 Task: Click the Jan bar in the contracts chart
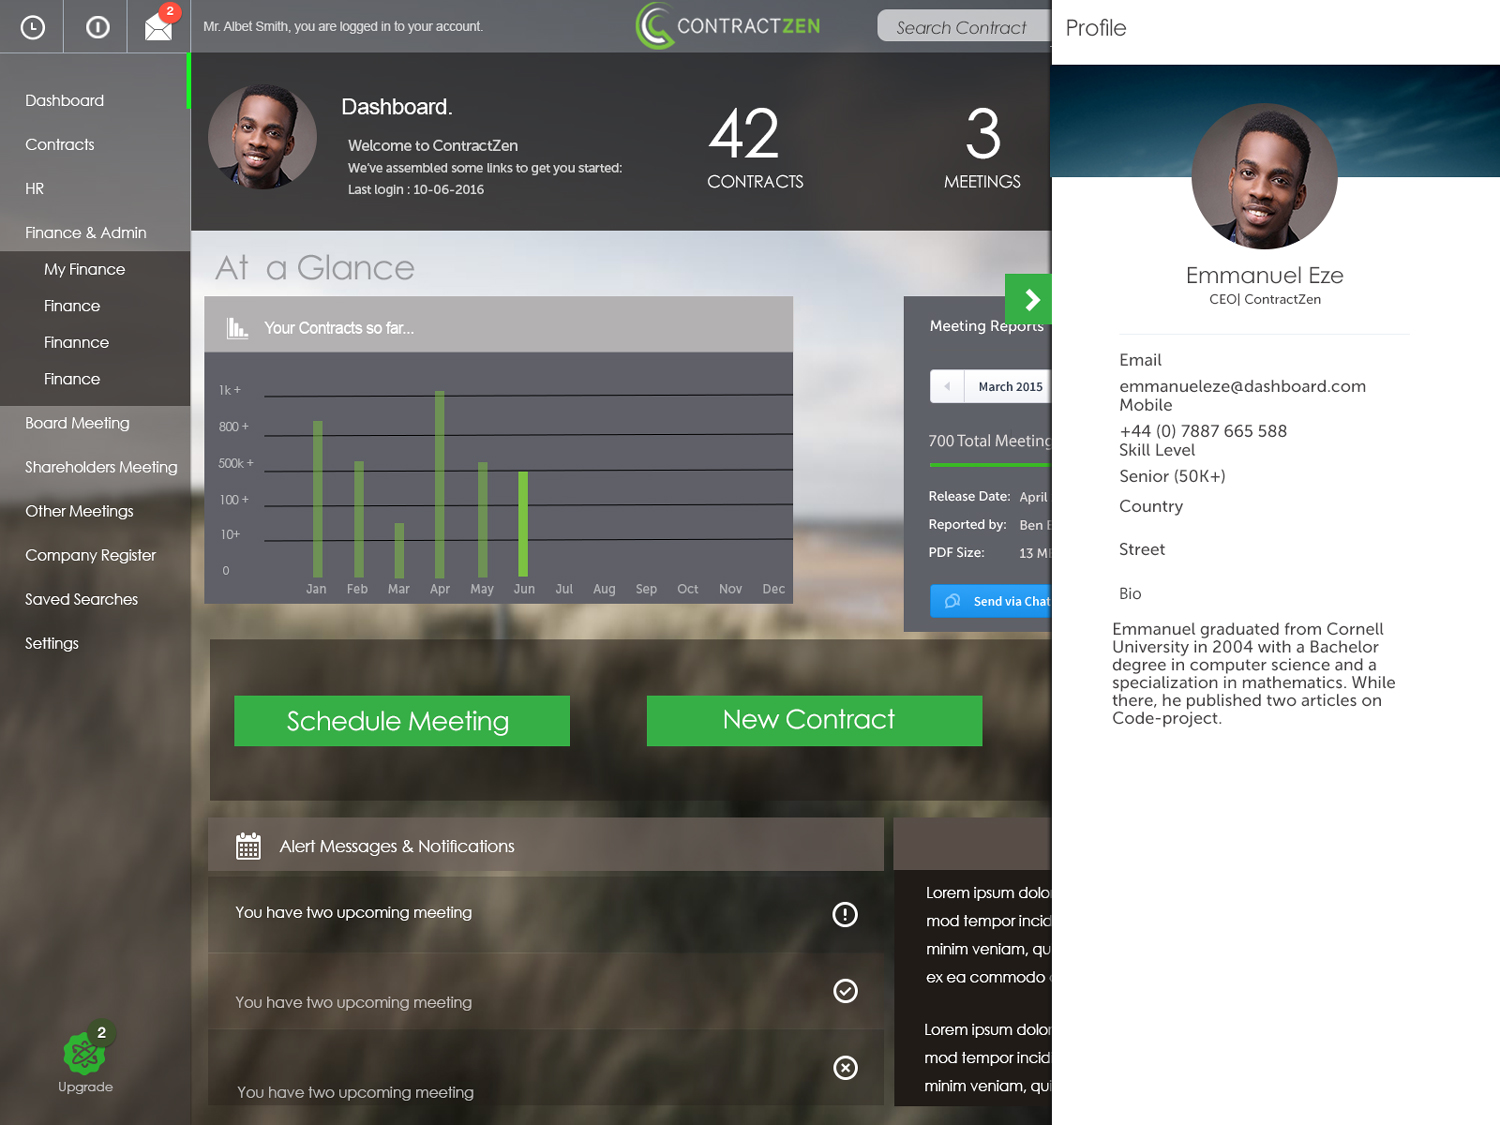pos(318,499)
